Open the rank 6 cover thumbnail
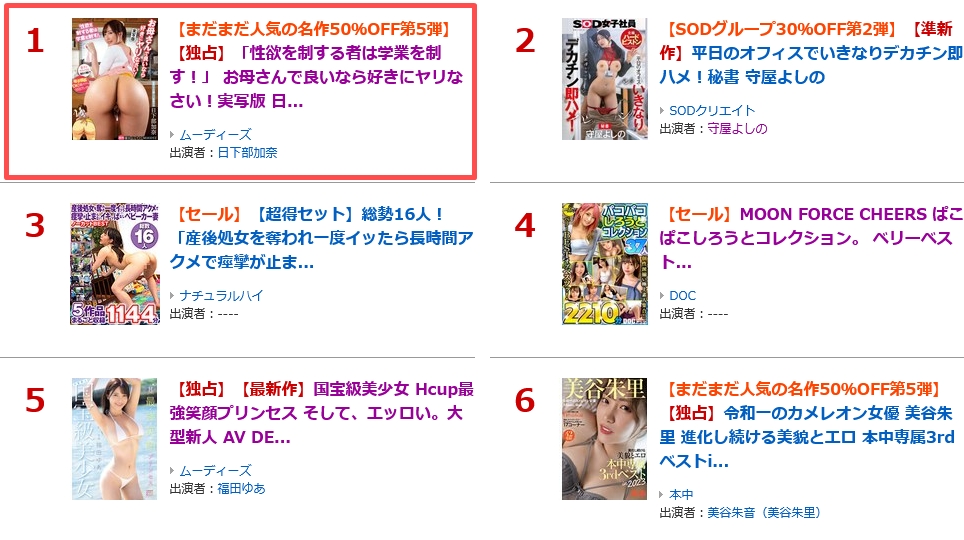The width and height of the screenshot is (964, 540). tap(604, 439)
